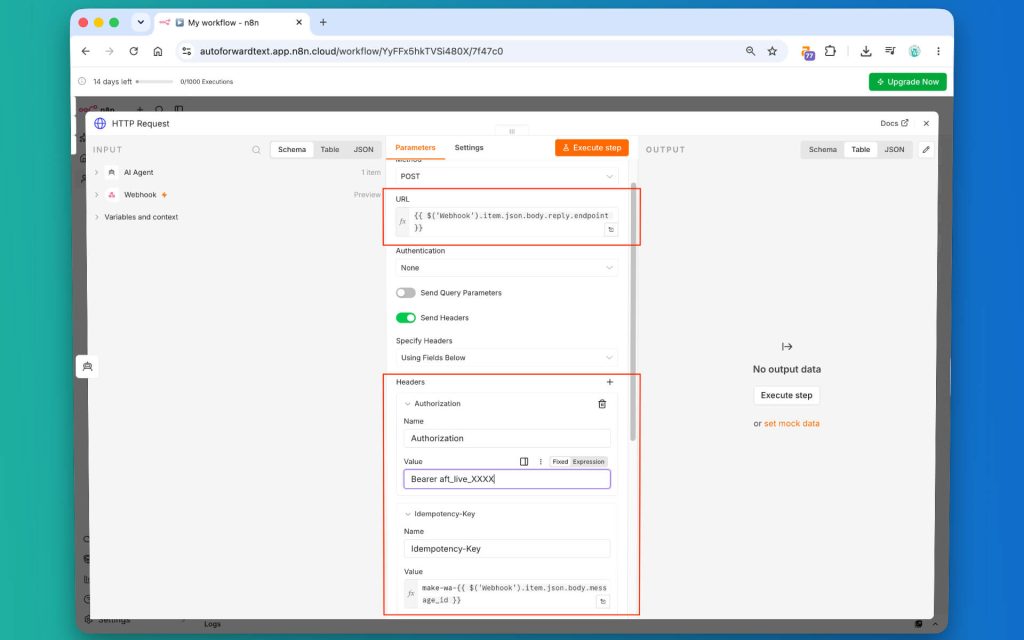The image size is (1024, 640).
Task: Open the Value field three-dot options
Action: (540, 462)
